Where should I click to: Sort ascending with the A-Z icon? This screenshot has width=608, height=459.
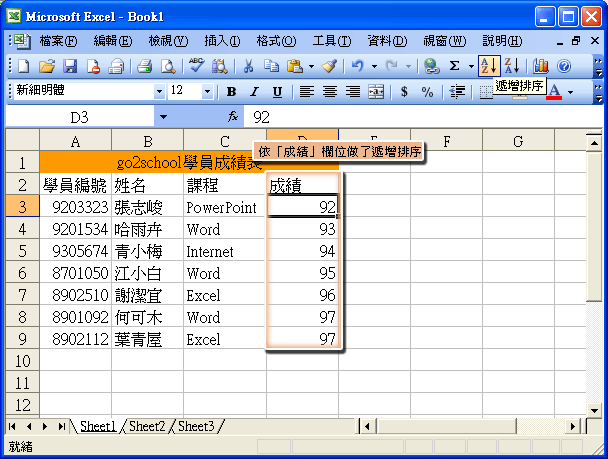tap(489, 66)
